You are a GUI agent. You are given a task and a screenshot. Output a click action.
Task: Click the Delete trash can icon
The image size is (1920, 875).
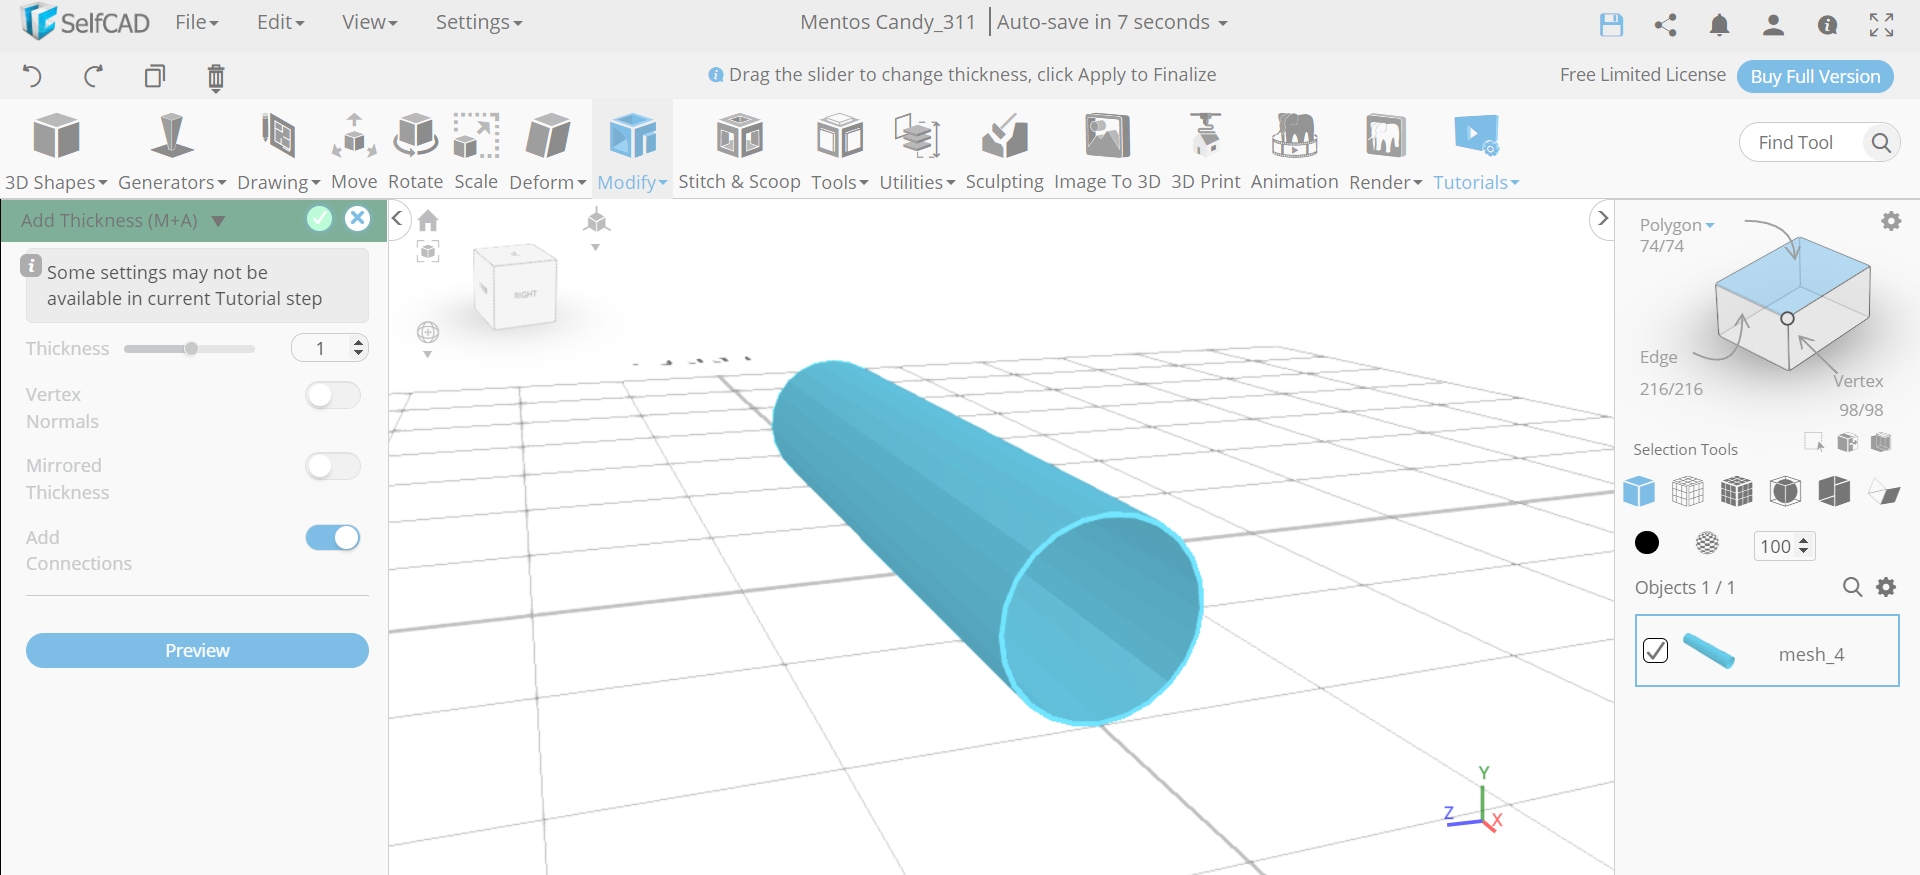215,77
